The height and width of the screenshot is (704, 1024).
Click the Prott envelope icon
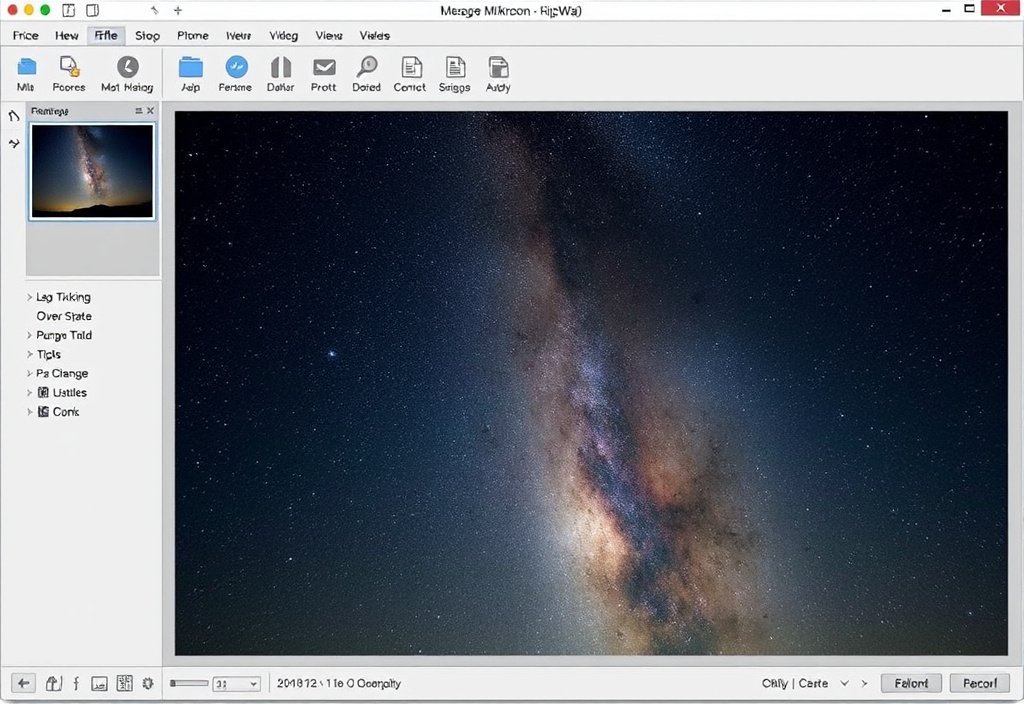pos(323,73)
